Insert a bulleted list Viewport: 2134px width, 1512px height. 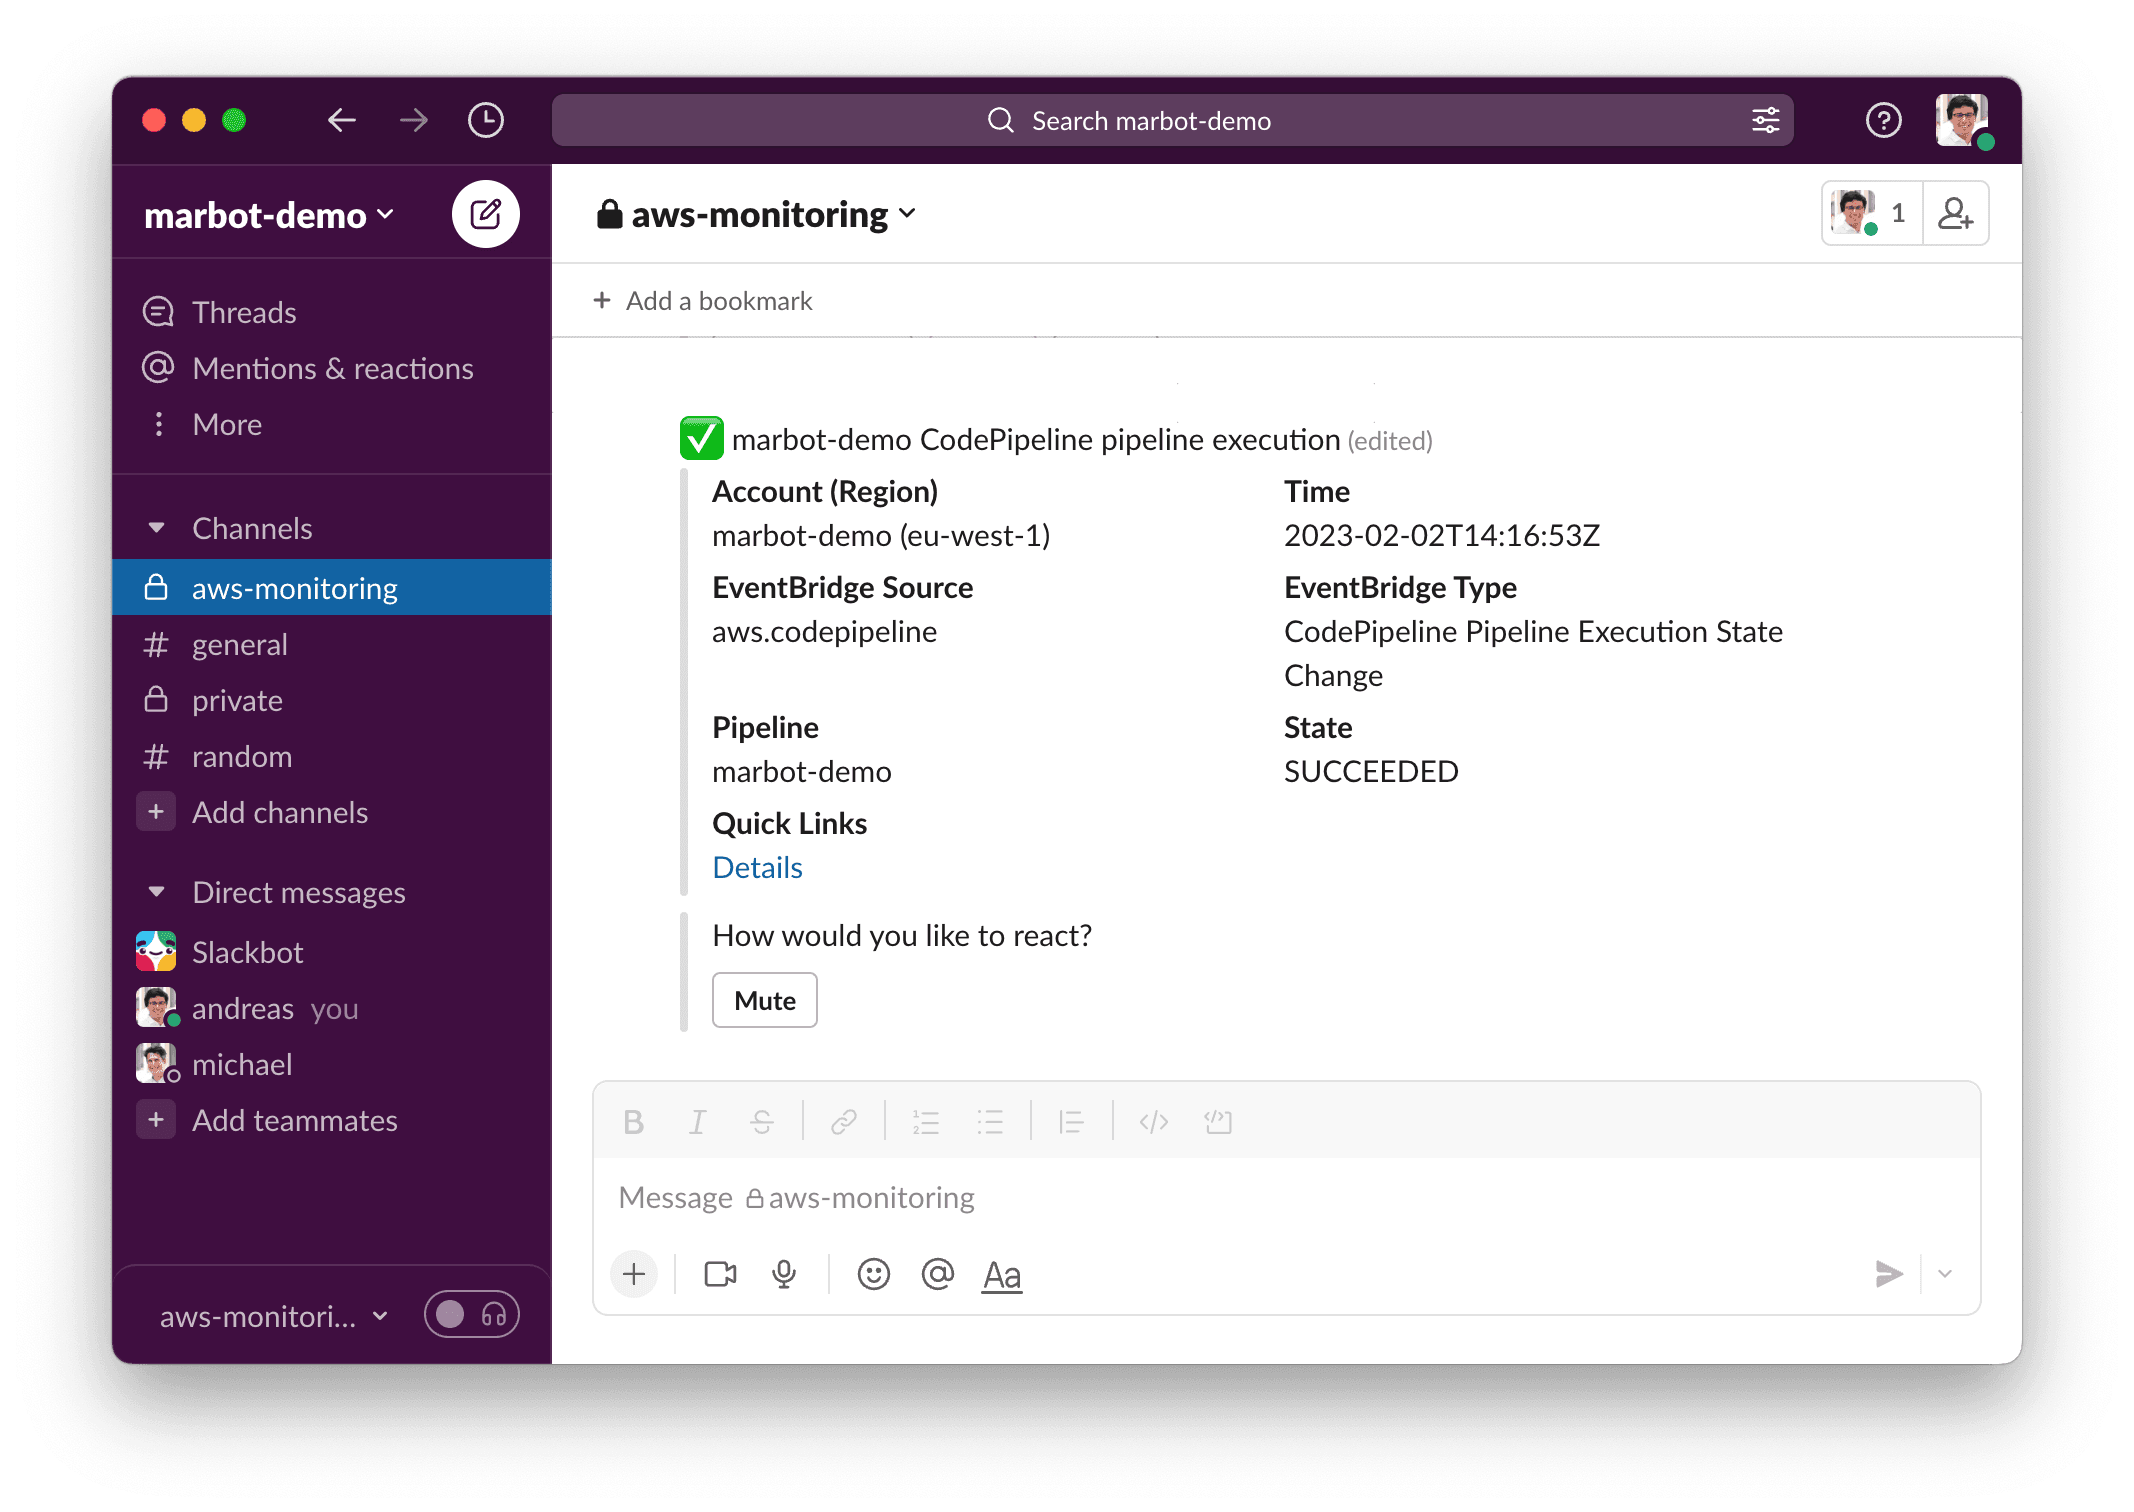tap(989, 1122)
